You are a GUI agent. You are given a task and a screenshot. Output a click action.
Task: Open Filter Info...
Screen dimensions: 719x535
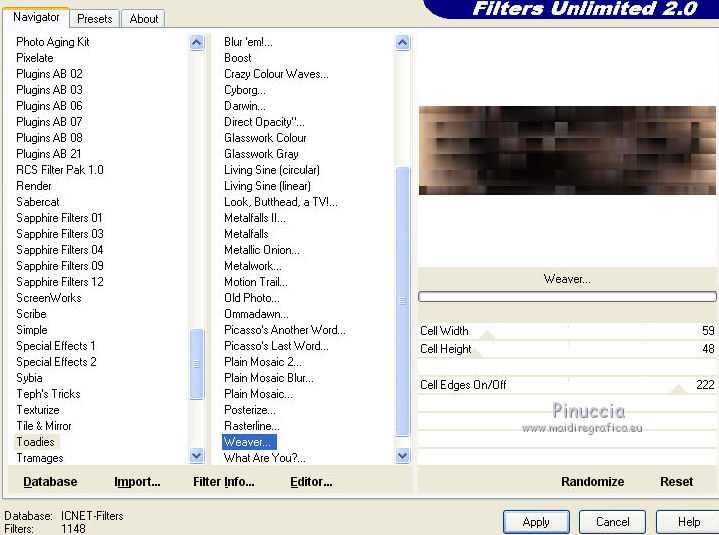(x=223, y=482)
